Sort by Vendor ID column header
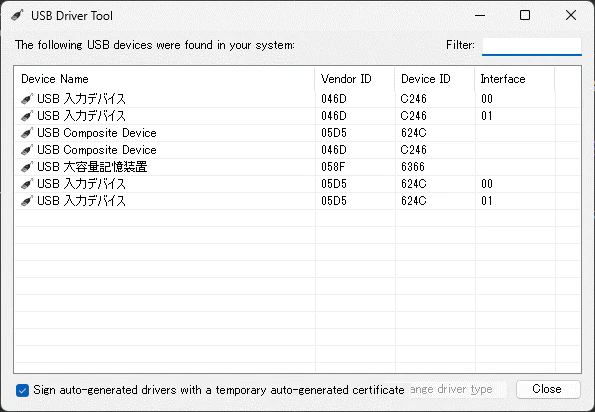Viewport: 595px width, 412px height. pyautogui.click(x=354, y=79)
